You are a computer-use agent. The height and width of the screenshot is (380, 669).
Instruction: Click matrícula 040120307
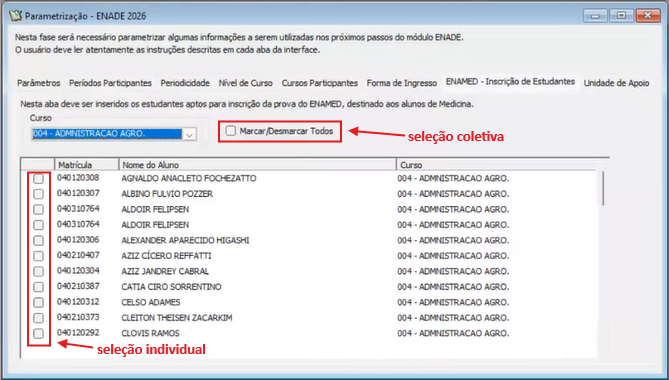(78, 193)
